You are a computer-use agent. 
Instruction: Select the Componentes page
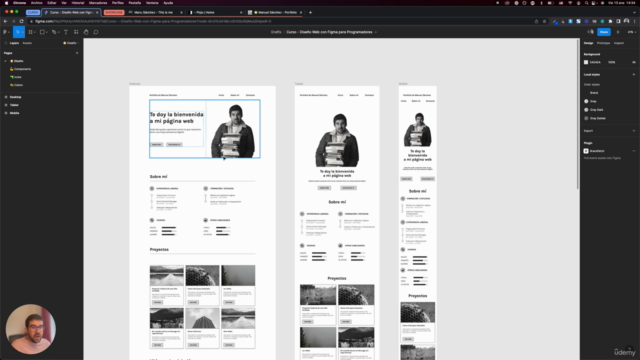pyautogui.click(x=20, y=69)
